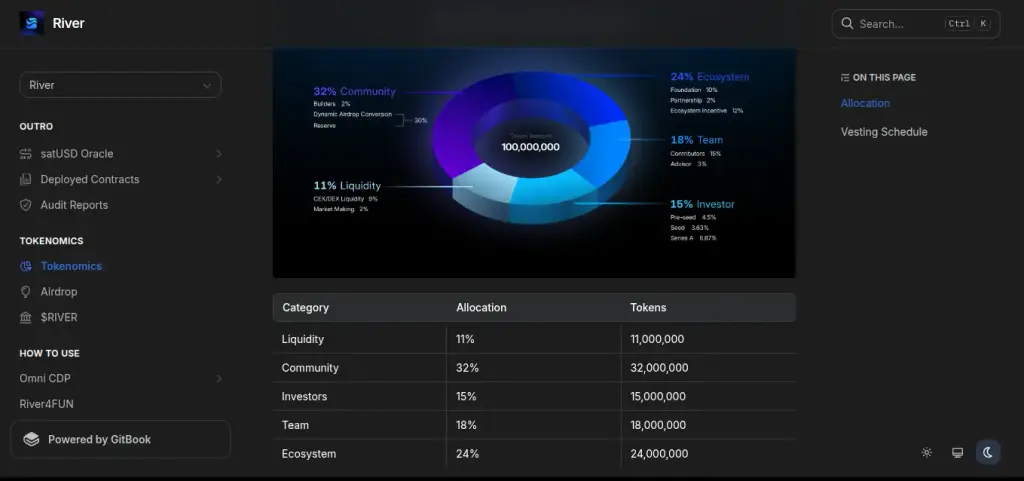
Task: Click the Tokens column header
Action: [648, 307]
